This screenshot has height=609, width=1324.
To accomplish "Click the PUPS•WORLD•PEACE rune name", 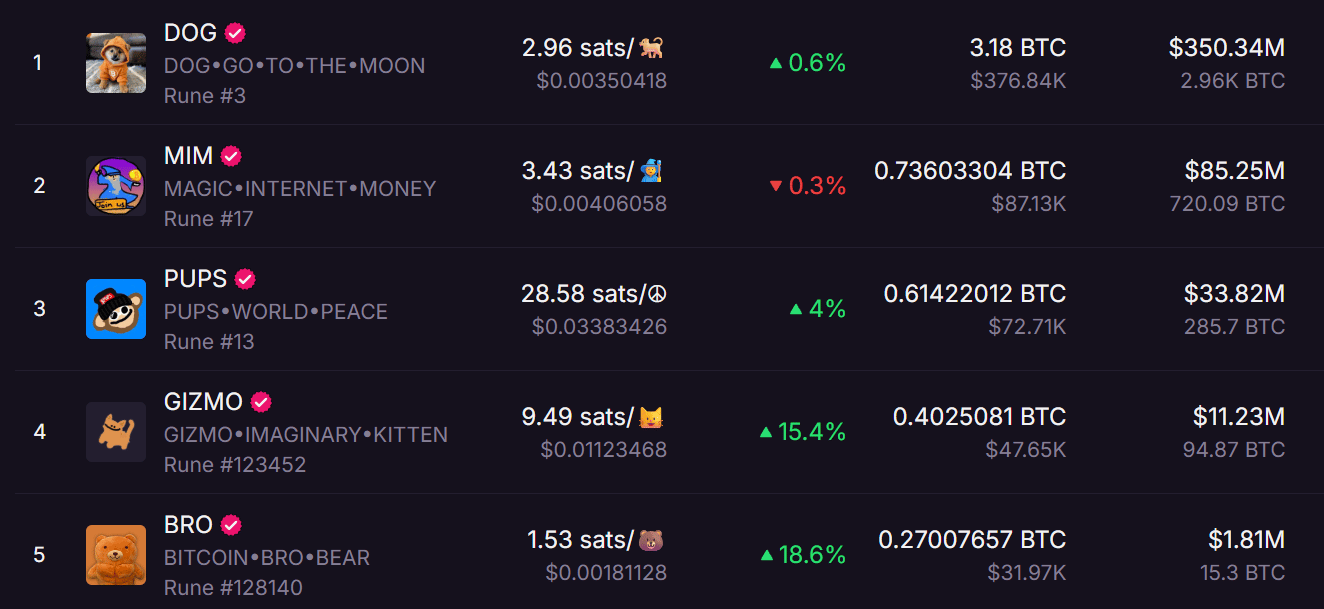I will [x=276, y=312].
